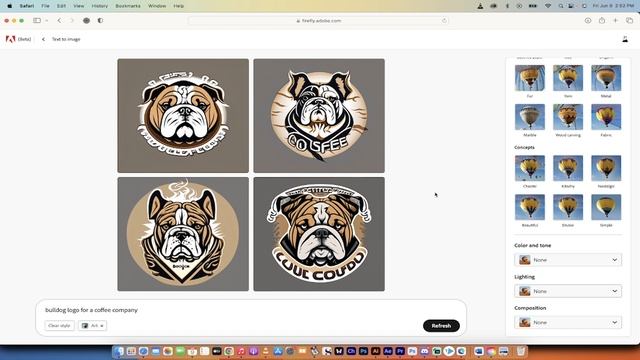Image resolution: width=640 pixels, height=360 pixels.
Task: Expand the Composition dropdown
Action: 568,322
